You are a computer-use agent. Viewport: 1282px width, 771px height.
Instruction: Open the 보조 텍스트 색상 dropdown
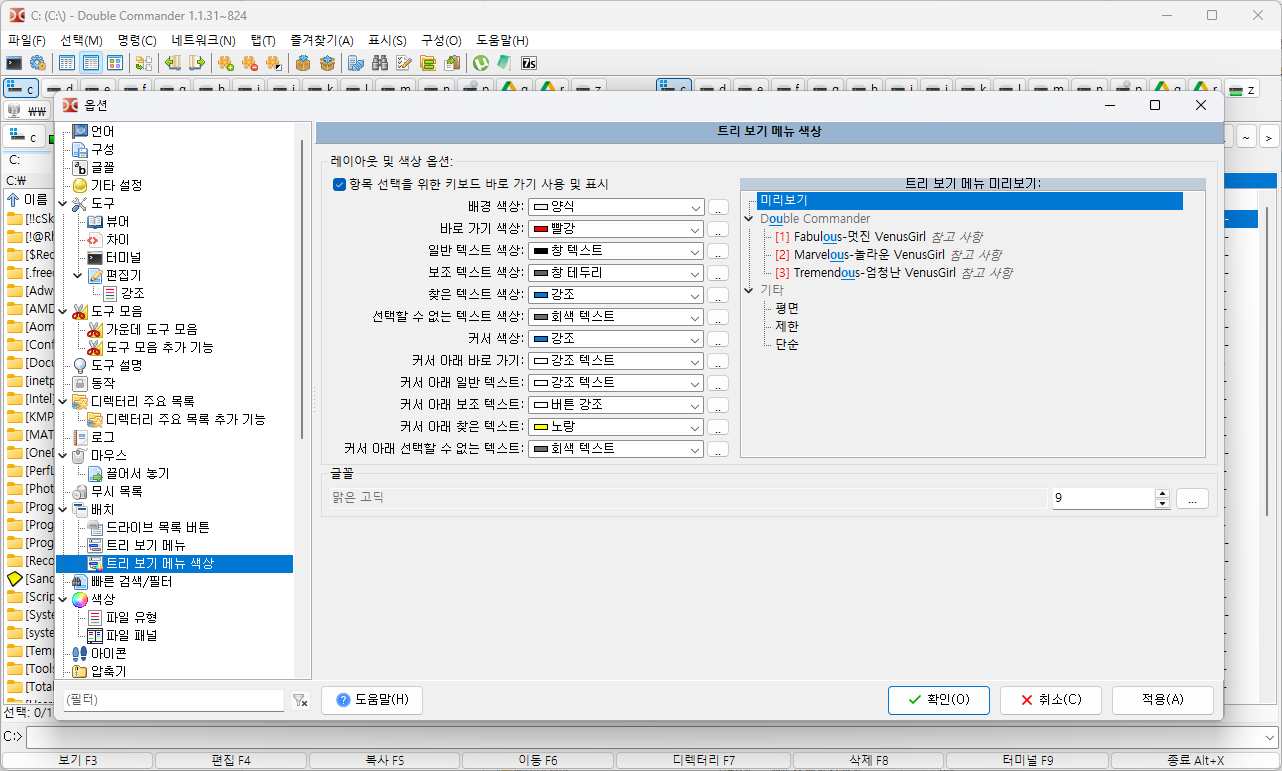[616, 273]
